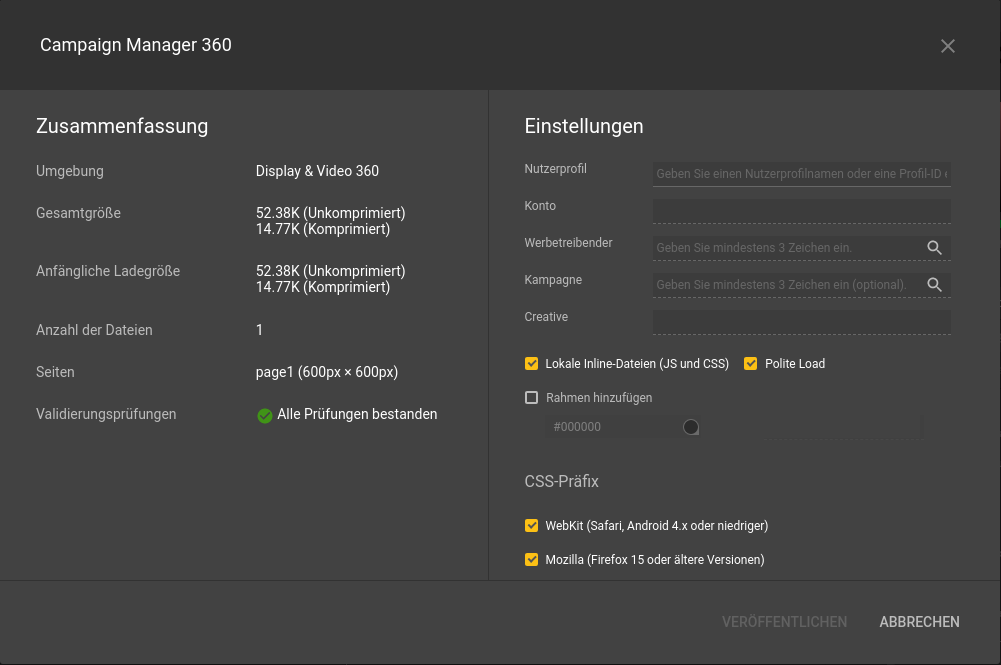Disable the Mozilla (Firefox 15 oder ältere Versionen) checkbox
This screenshot has width=1001, height=665.
(531, 559)
